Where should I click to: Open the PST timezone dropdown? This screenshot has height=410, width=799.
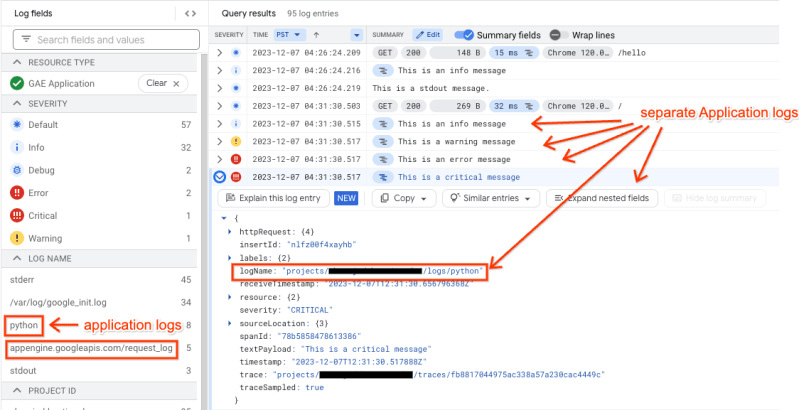click(x=290, y=35)
